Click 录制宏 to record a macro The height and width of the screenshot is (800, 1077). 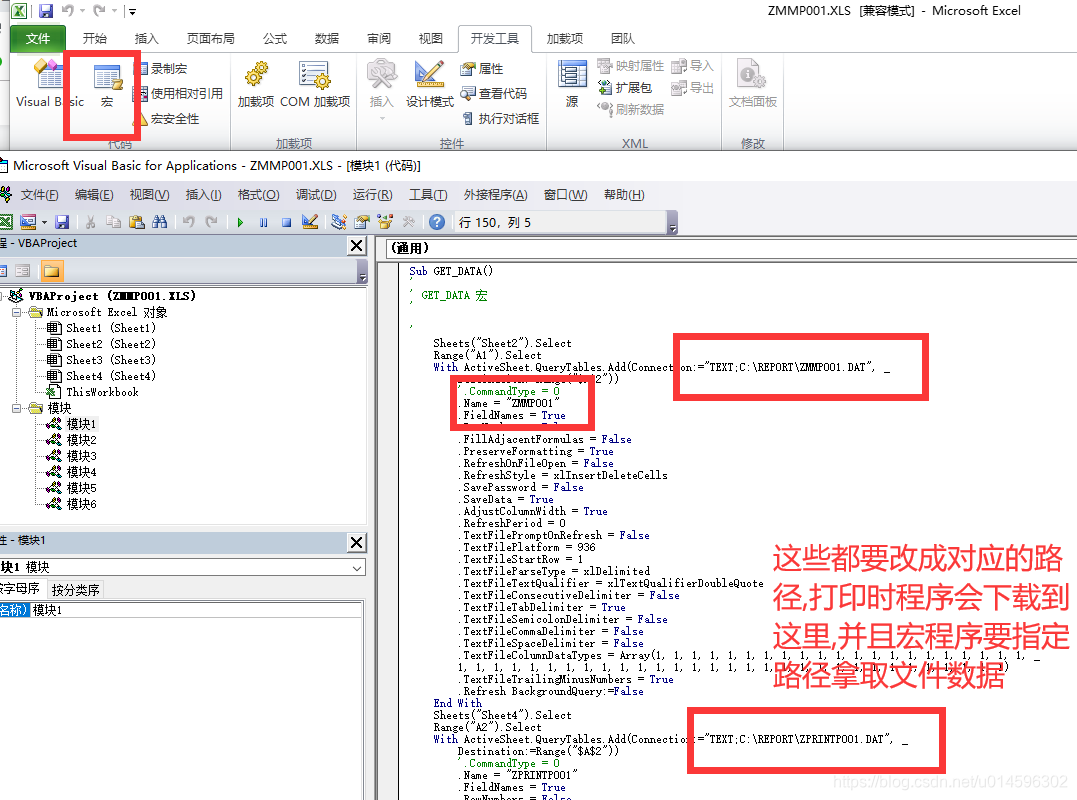(162, 68)
